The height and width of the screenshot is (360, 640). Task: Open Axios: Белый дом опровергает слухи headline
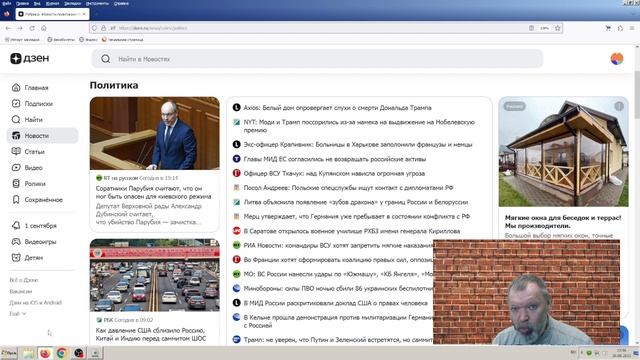point(337,108)
